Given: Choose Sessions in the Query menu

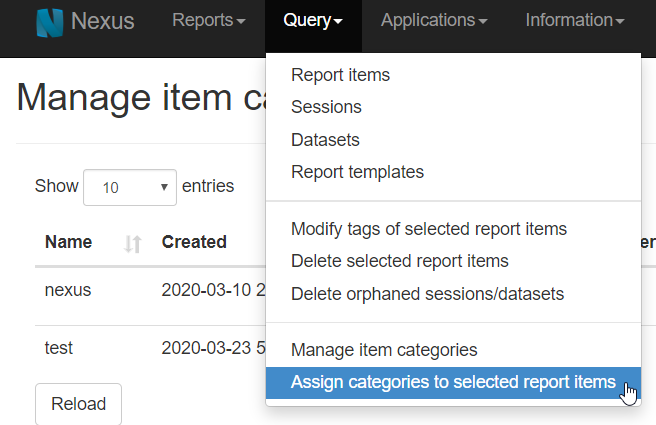Looking at the screenshot, I should (x=453, y=107).
